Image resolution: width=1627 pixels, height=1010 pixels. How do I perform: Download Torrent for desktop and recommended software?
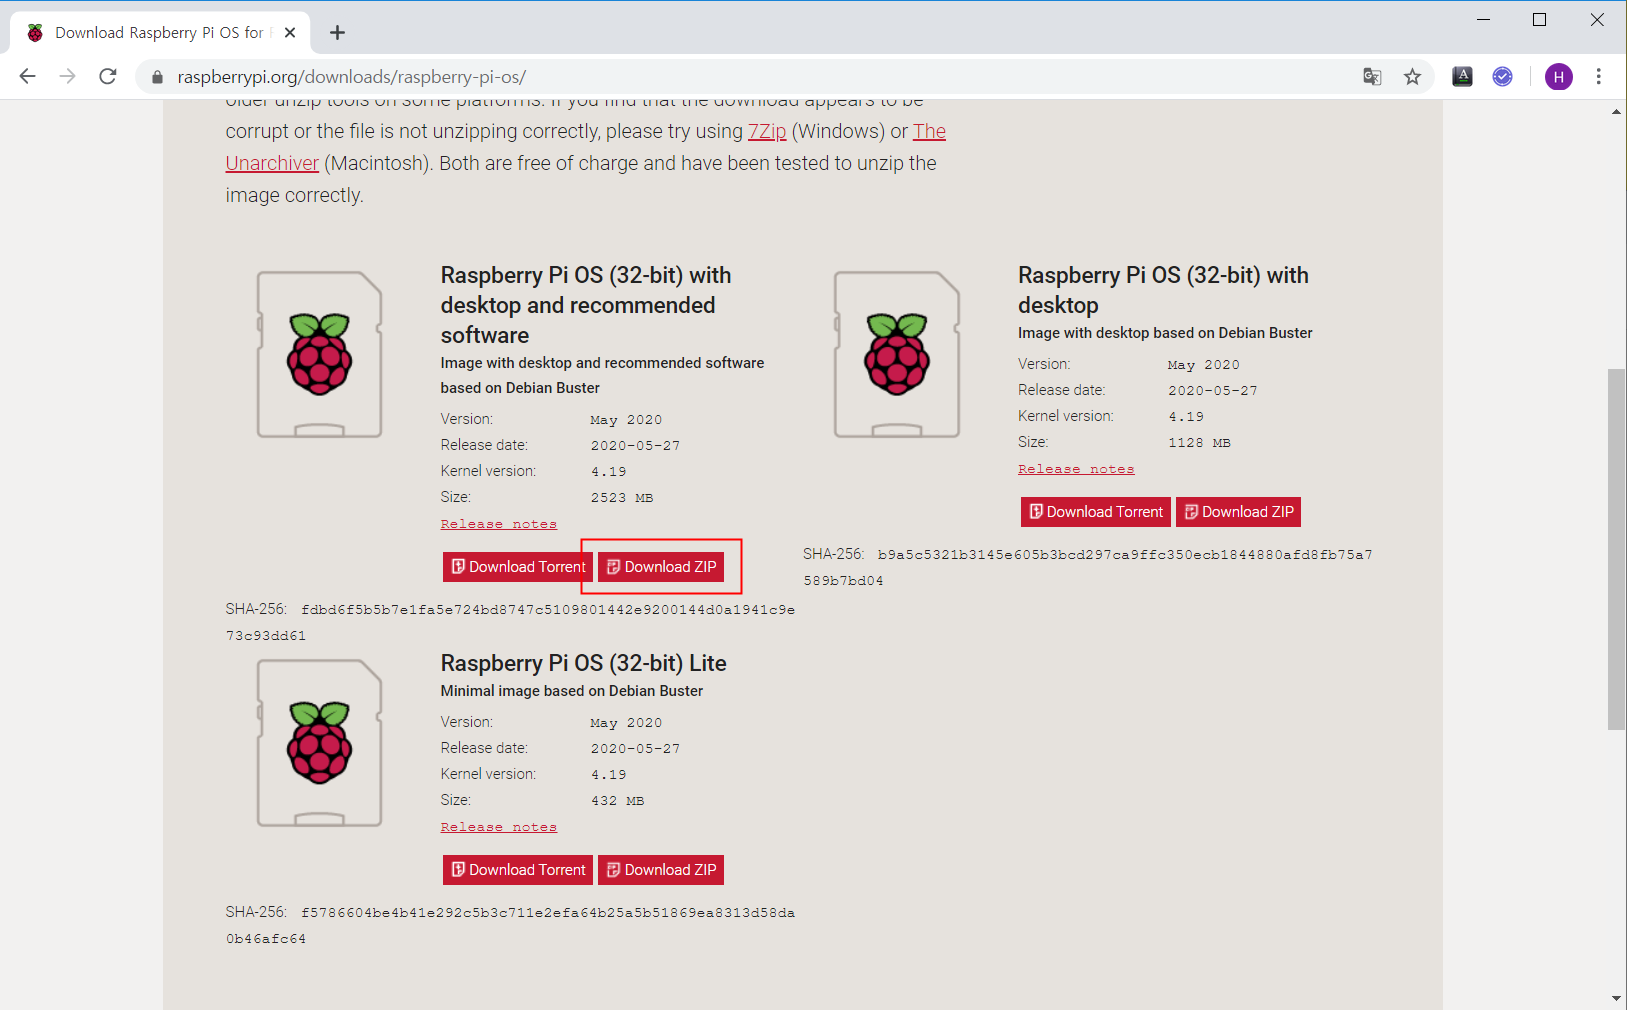coord(518,567)
